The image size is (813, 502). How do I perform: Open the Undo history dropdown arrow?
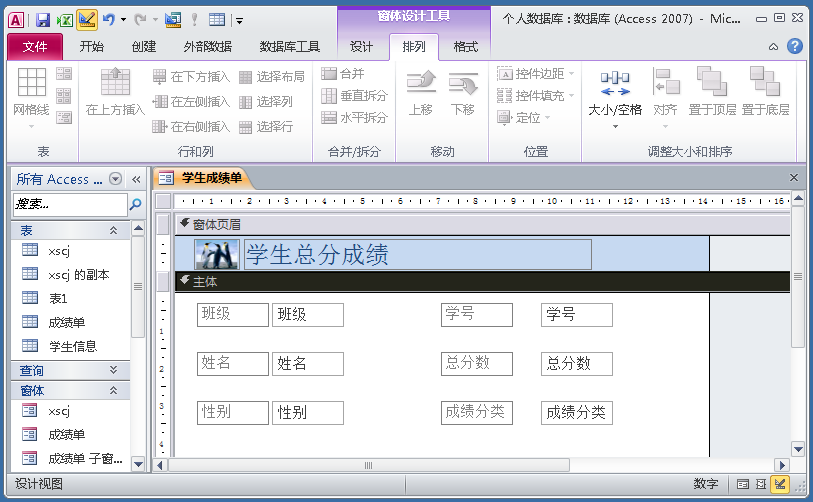pyautogui.click(x=123, y=20)
